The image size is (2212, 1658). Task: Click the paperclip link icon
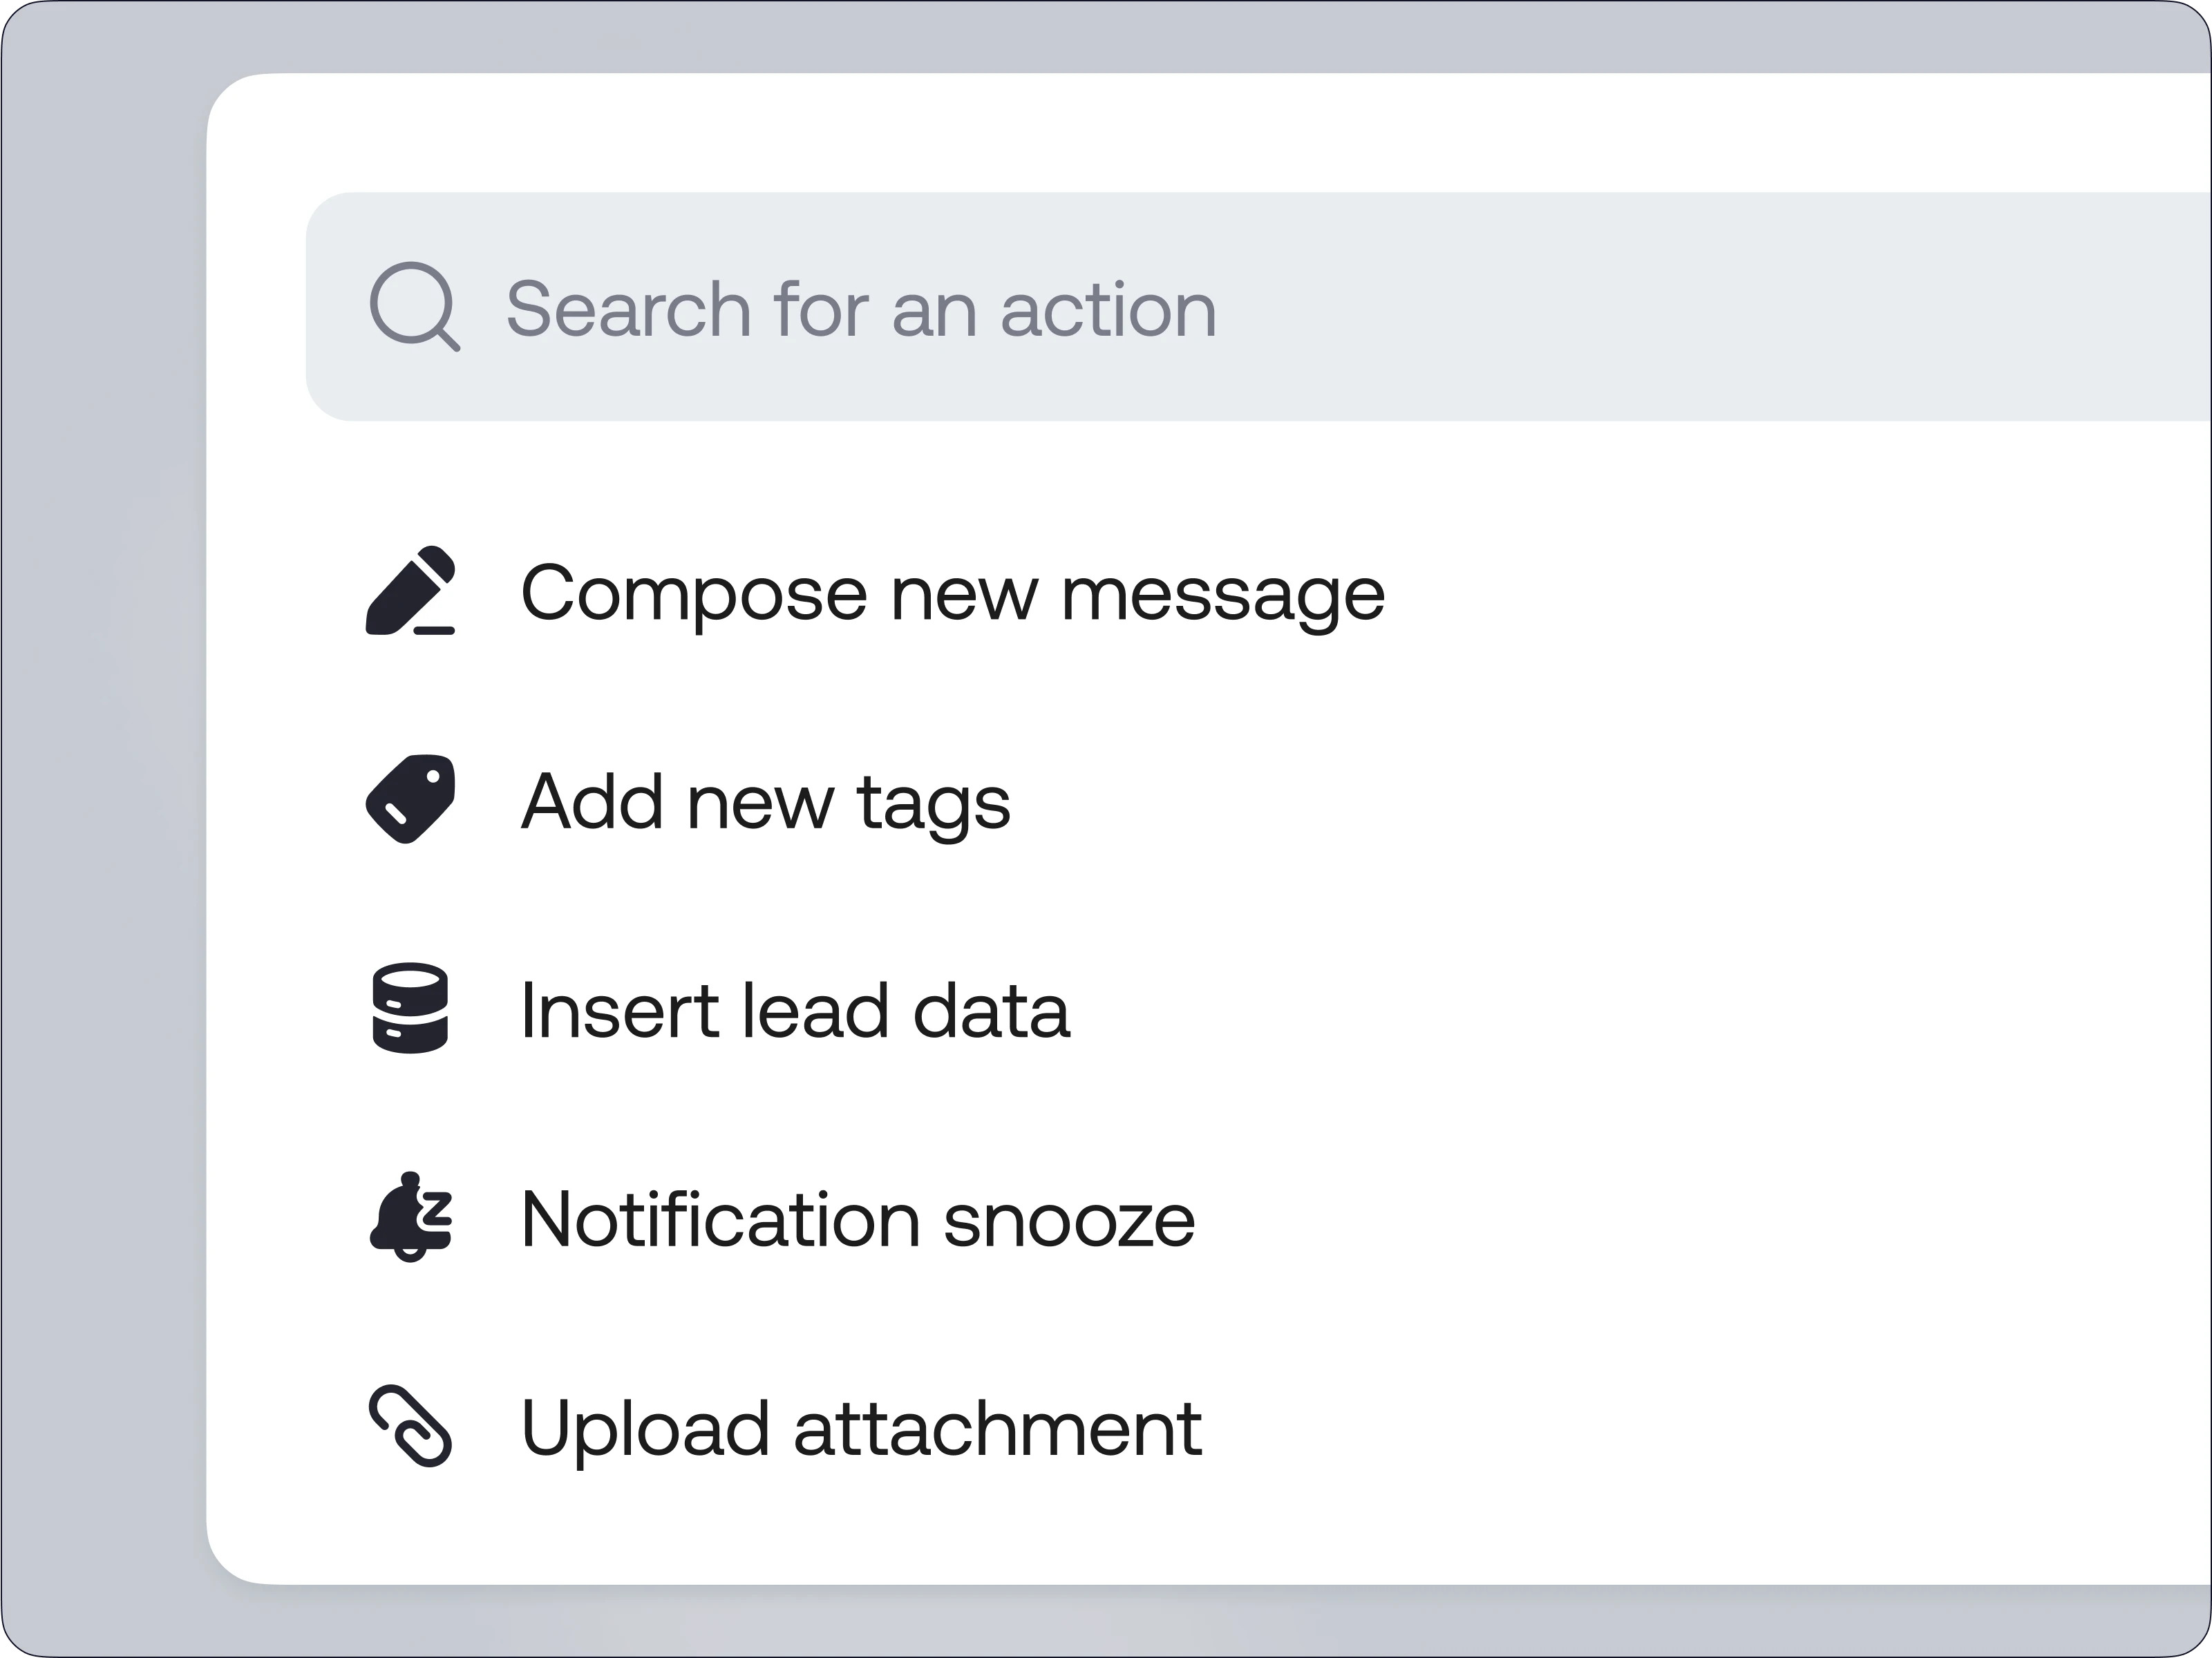(x=411, y=1426)
